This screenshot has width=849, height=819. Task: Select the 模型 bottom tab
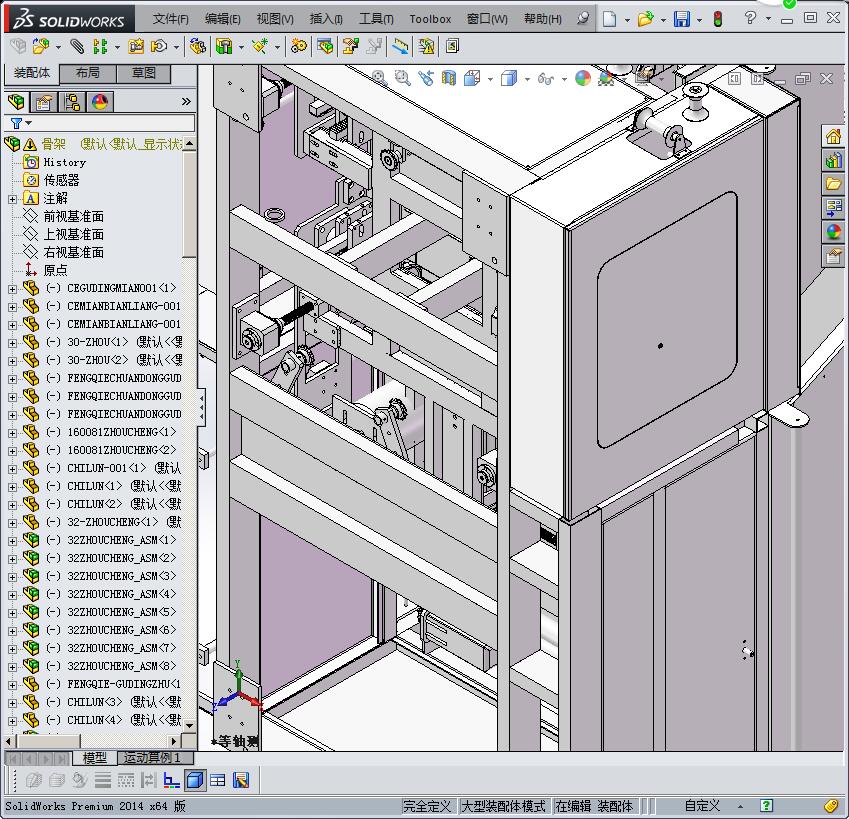point(94,758)
